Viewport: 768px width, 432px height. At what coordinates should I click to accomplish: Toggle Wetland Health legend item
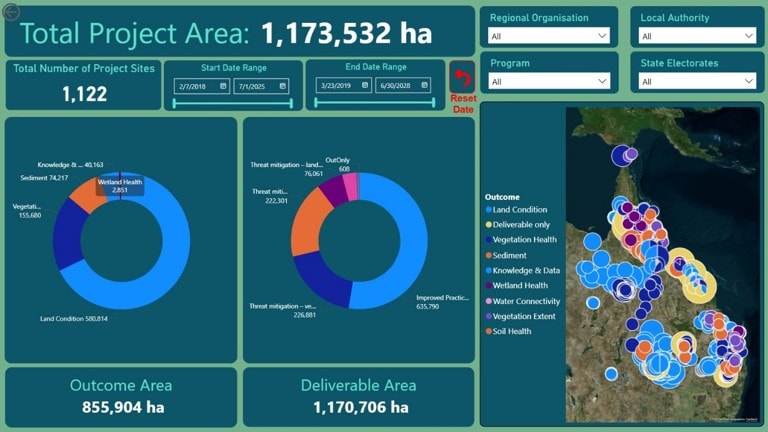[520, 285]
